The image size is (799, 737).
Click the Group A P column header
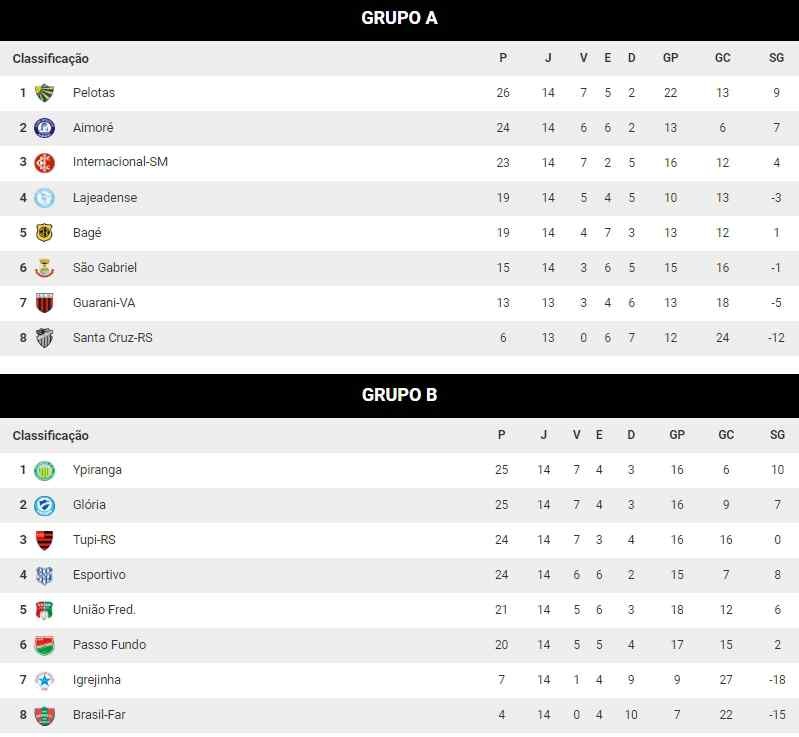(x=503, y=58)
